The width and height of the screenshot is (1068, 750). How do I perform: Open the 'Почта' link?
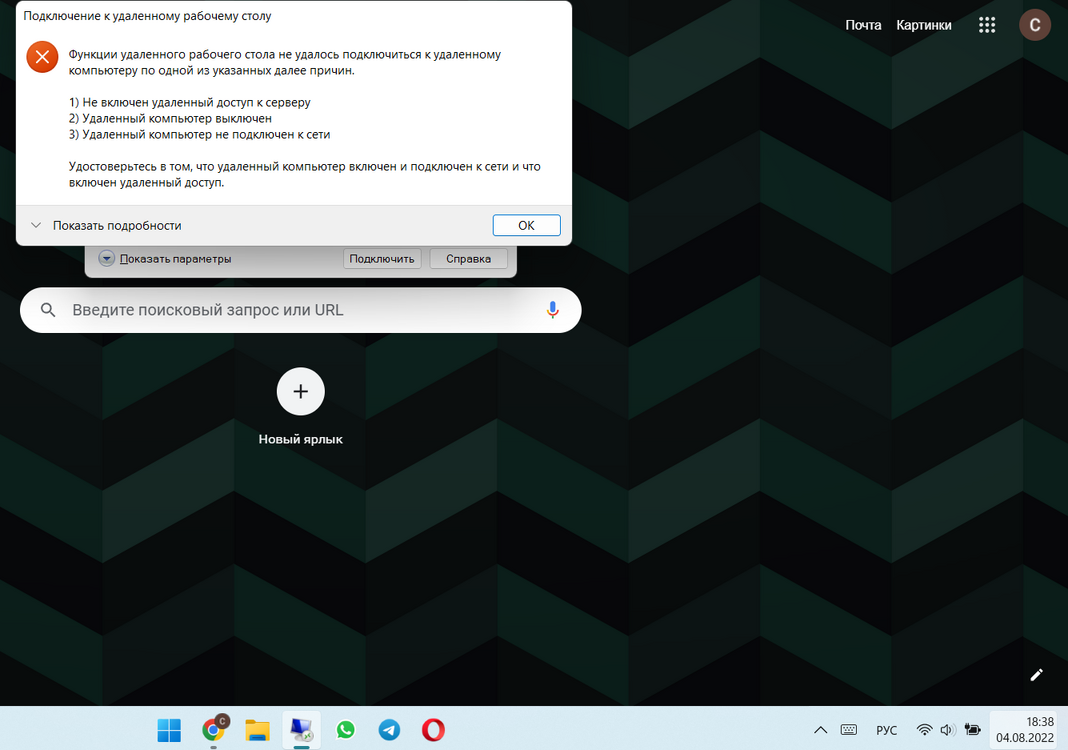863,25
